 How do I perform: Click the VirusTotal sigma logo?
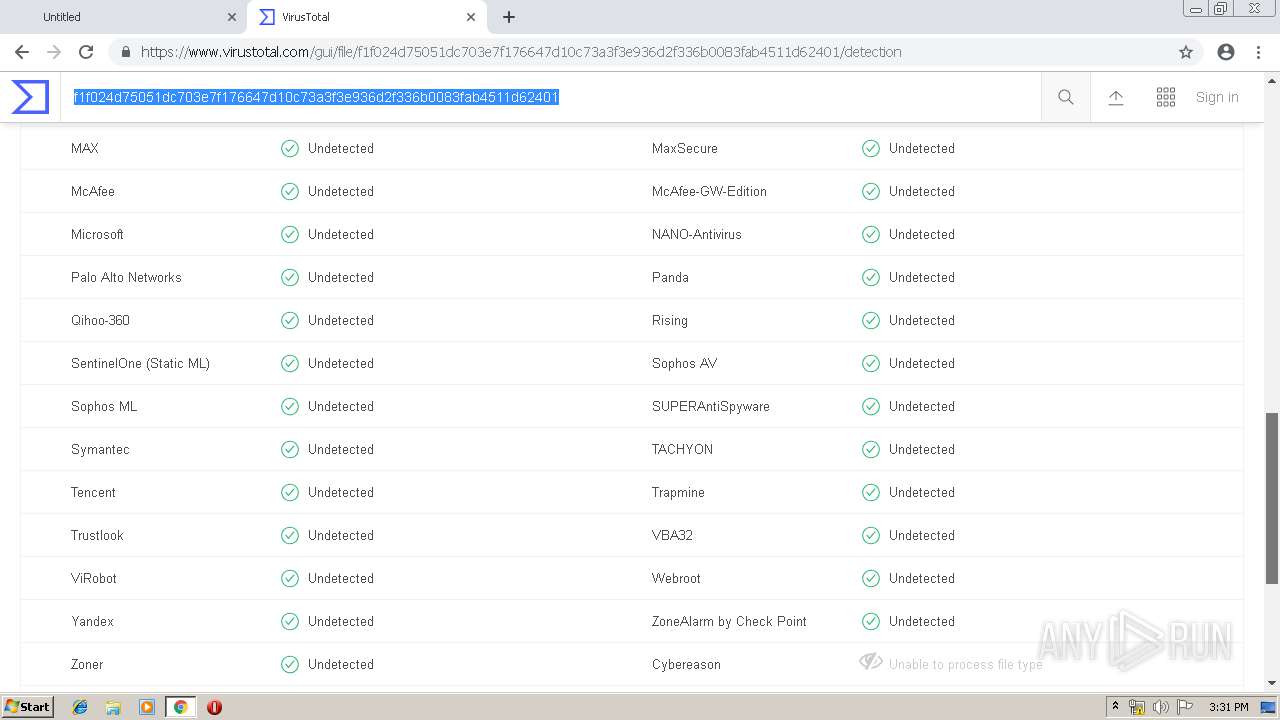30,97
